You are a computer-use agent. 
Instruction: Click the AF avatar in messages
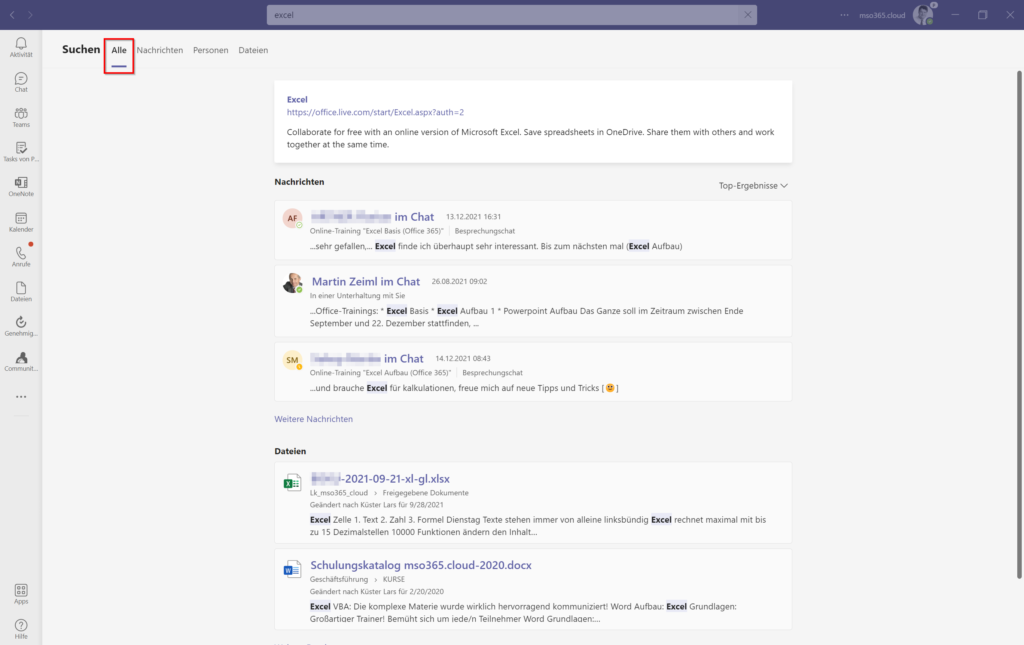(x=292, y=218)
